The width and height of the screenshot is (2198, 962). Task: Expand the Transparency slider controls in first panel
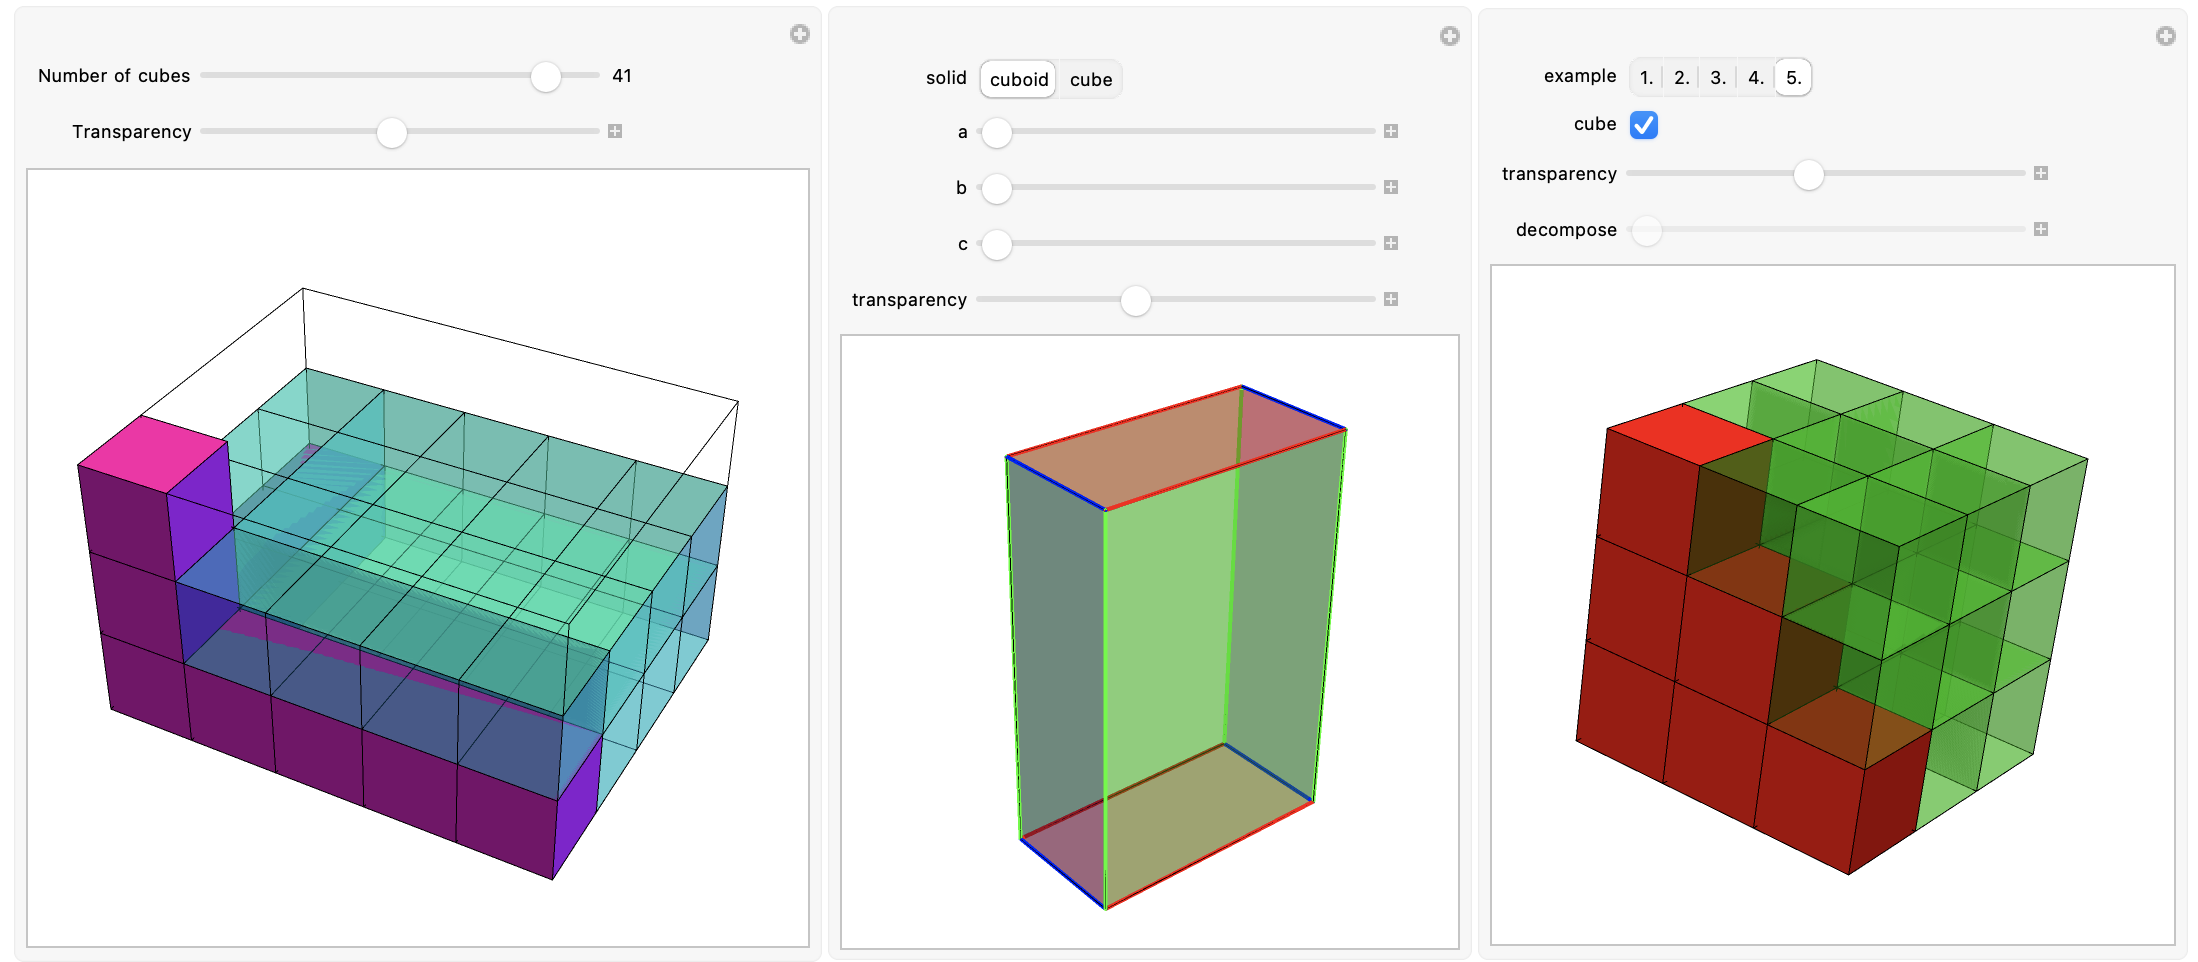(x=615, y=131)
